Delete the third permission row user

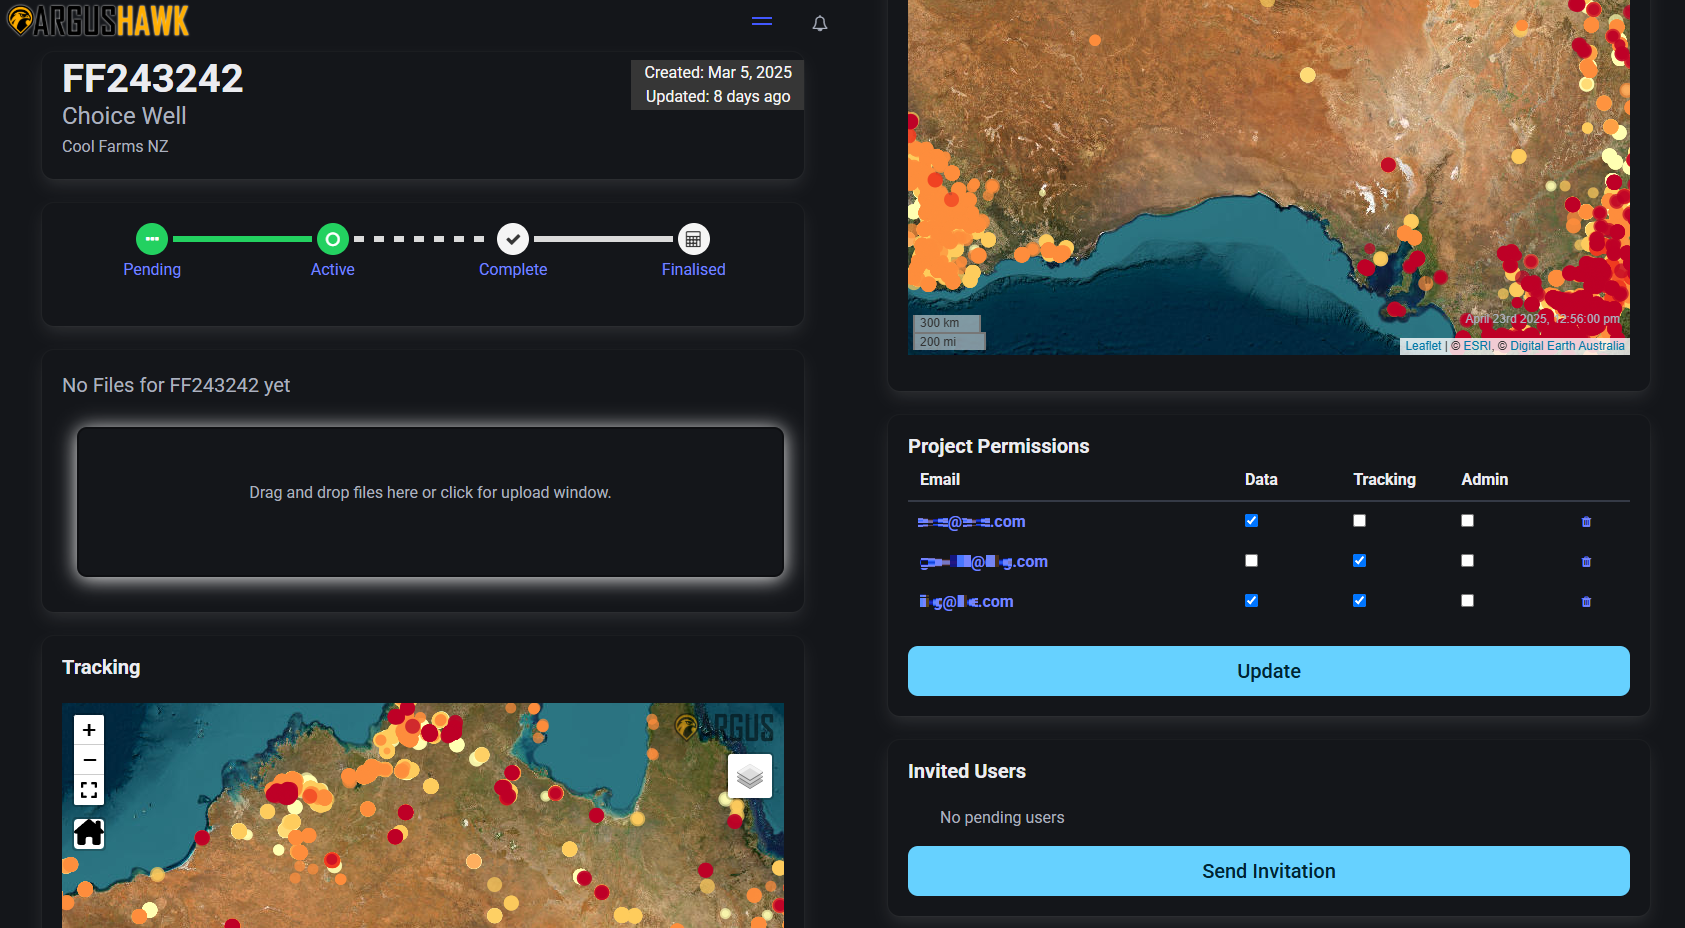point(1586,602)
